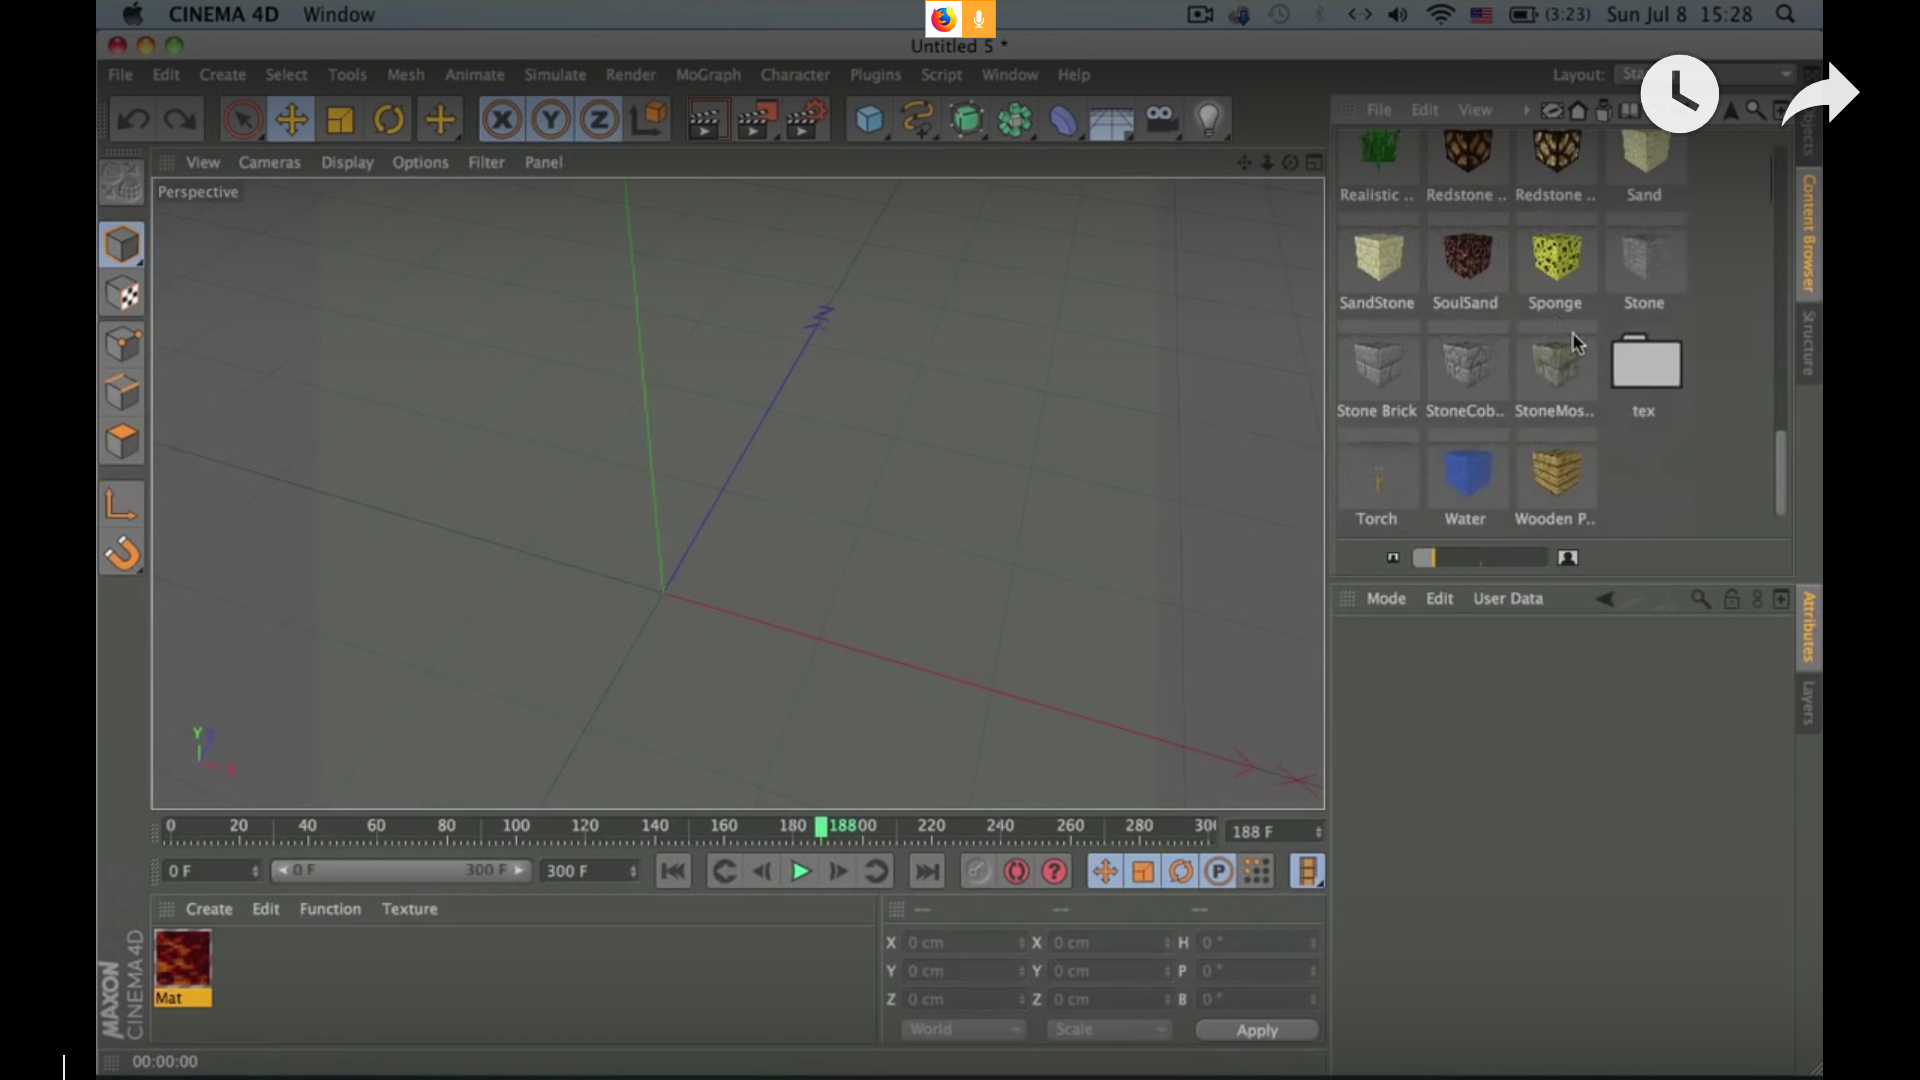Image resolution: width=1920 pixels, height=1080 pixels.
Task: Expand the Layout dropdown
Action: 1706,75
